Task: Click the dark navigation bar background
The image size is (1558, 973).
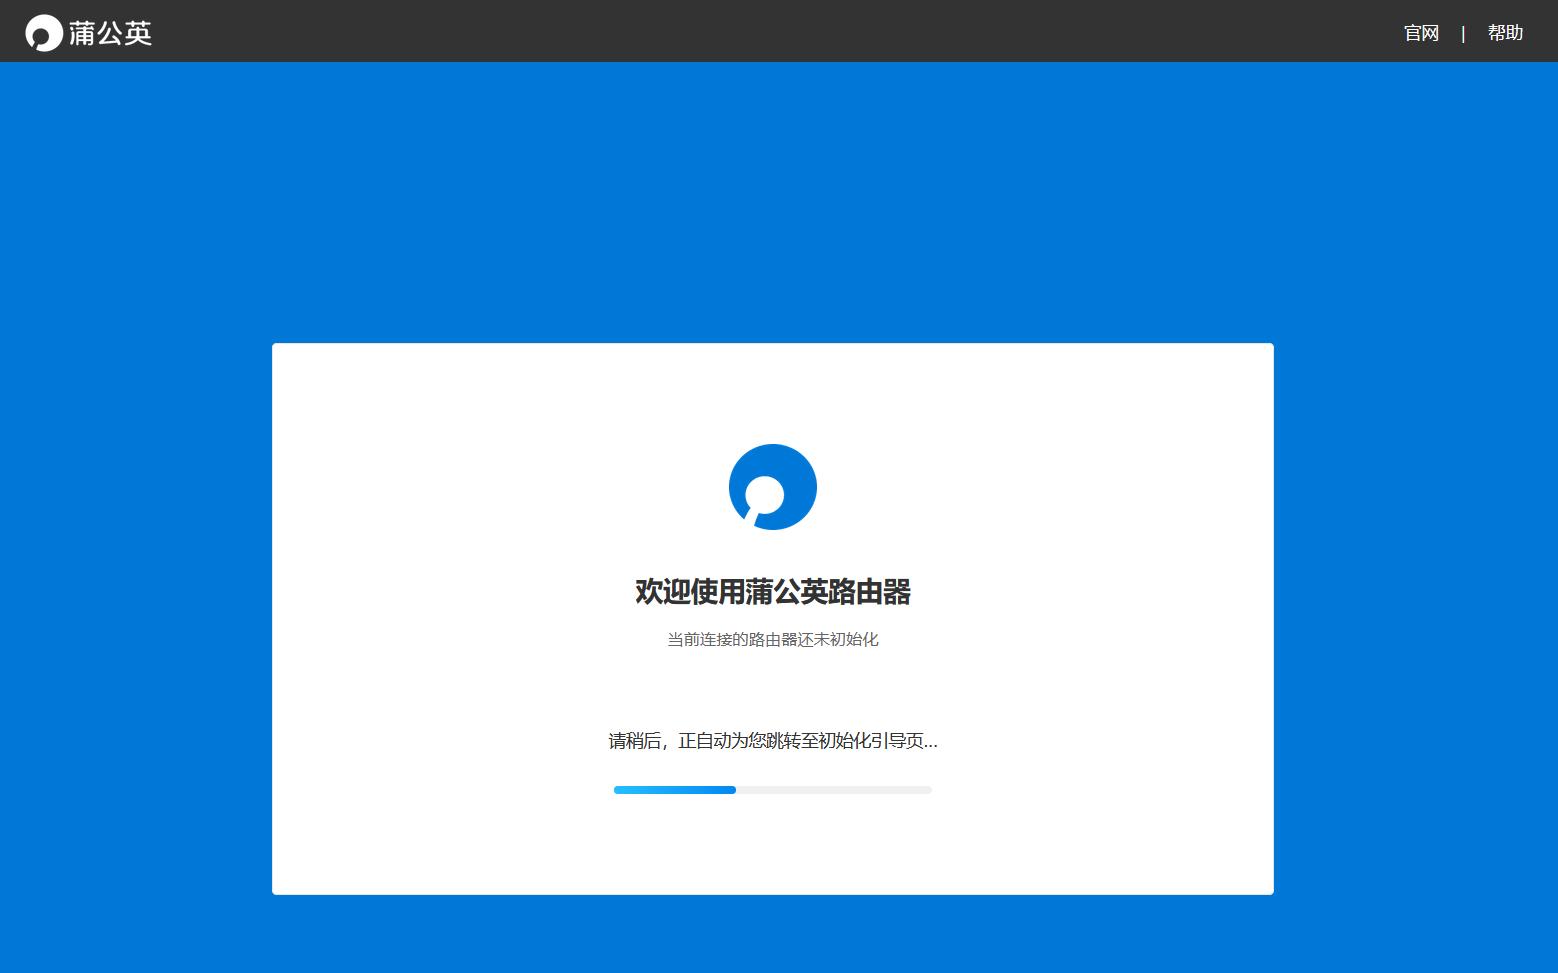Action: (700, 30)
